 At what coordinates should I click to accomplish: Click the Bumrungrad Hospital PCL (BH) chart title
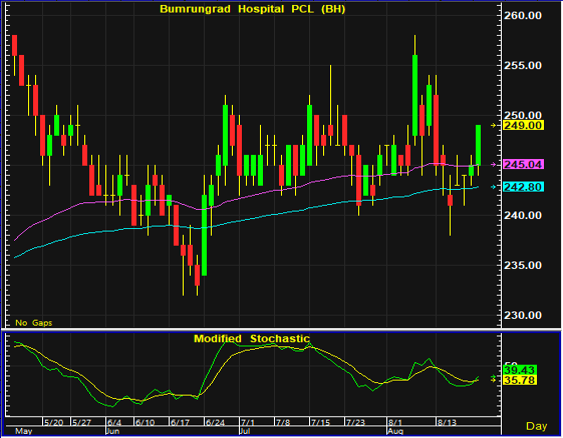click(252, 9)
